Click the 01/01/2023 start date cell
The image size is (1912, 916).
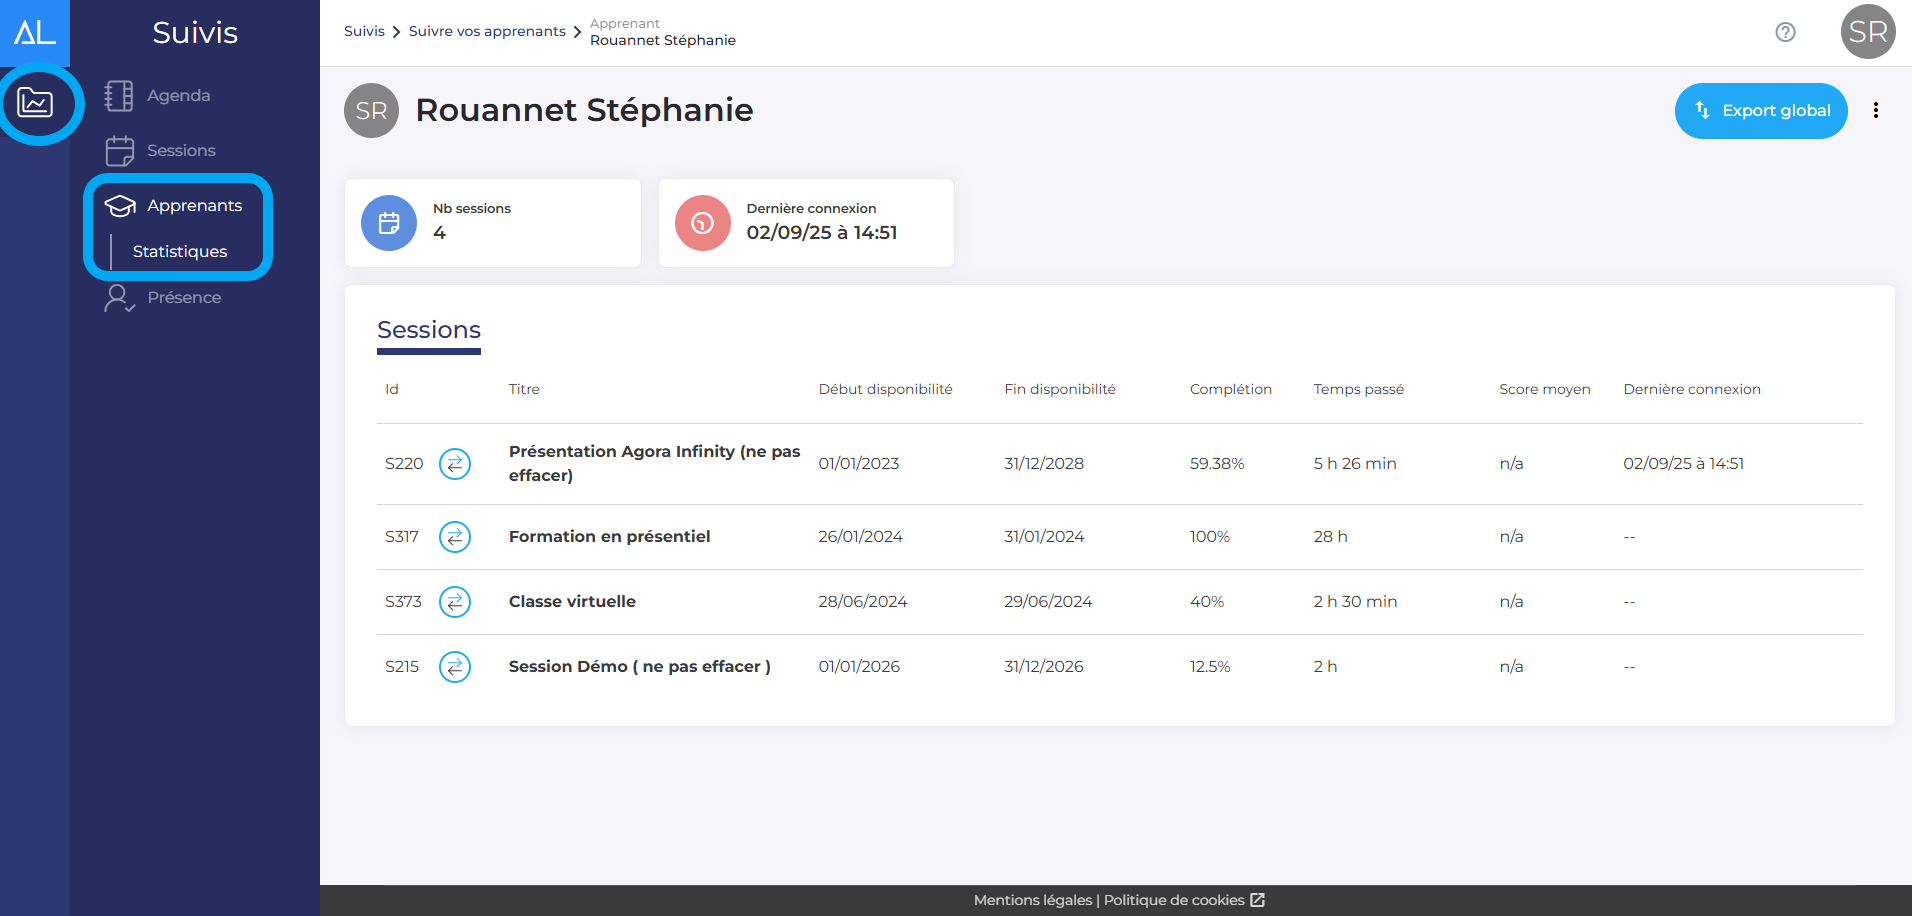[859, 463]
